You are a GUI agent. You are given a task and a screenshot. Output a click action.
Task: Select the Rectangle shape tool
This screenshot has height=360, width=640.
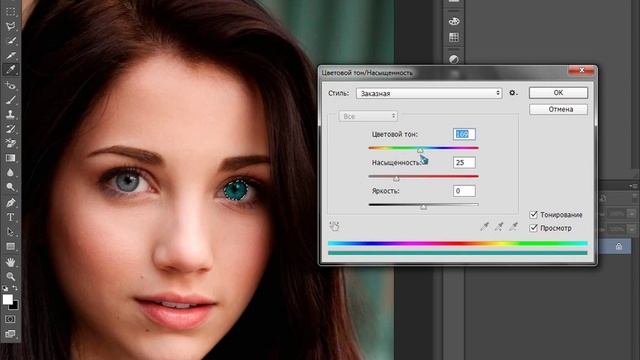coord(11,247)
